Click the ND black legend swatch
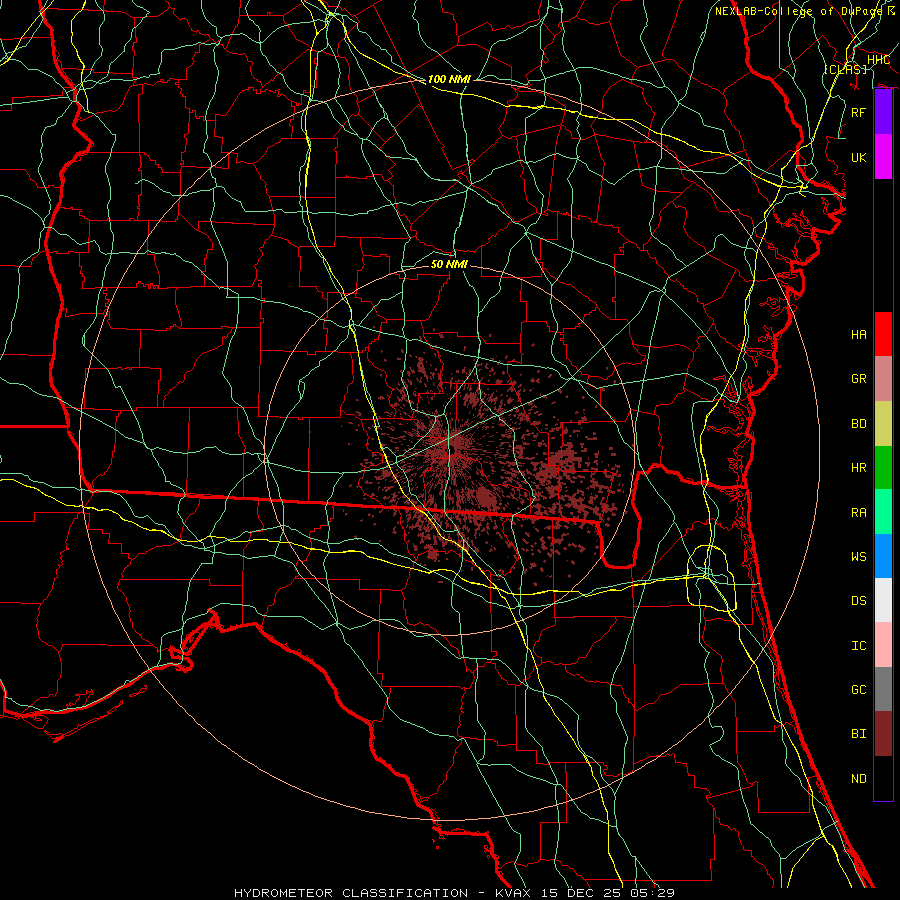This screenshot has width=900, height=900. tap(883, 778)
